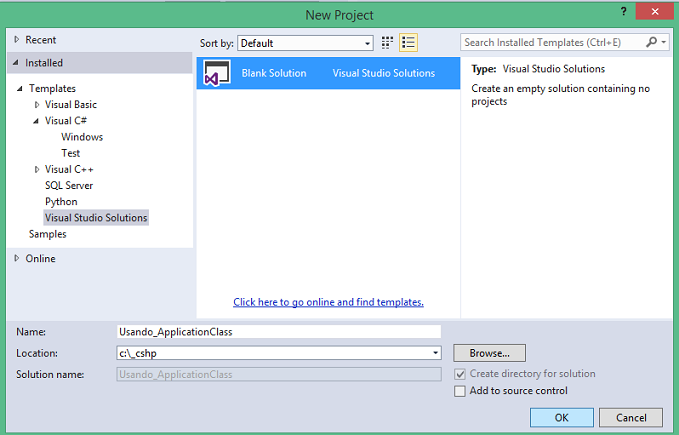Collapse the Visual C# node
This screenshot has height=435, width=679.
pyautogui.click(x=36, y=121)
